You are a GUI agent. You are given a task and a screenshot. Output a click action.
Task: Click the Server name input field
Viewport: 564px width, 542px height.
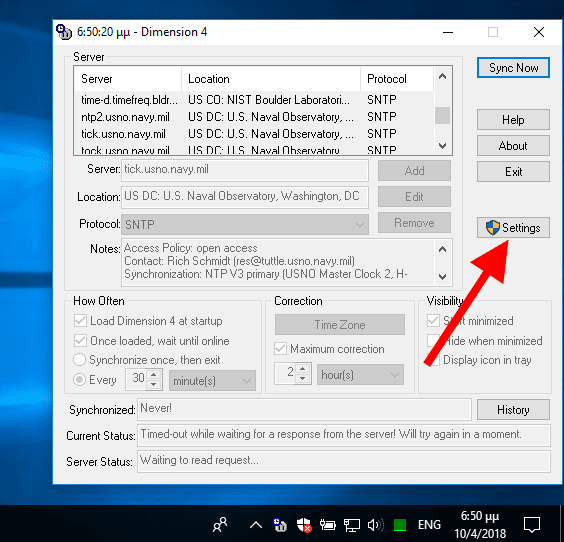tap(245, 170)
